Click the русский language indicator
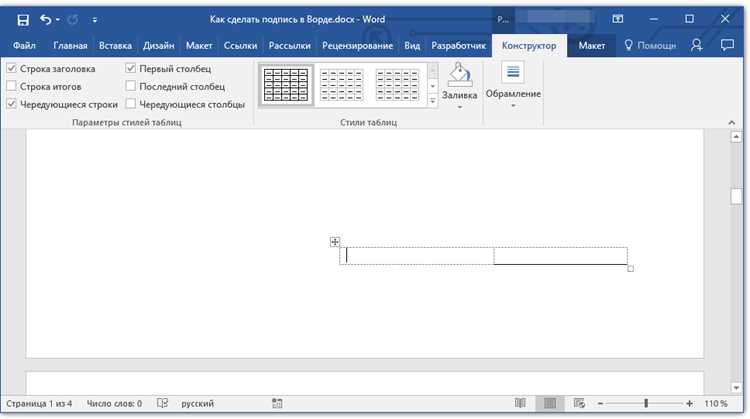Viewport: 750px width, 419px height. tap(197, 404)
